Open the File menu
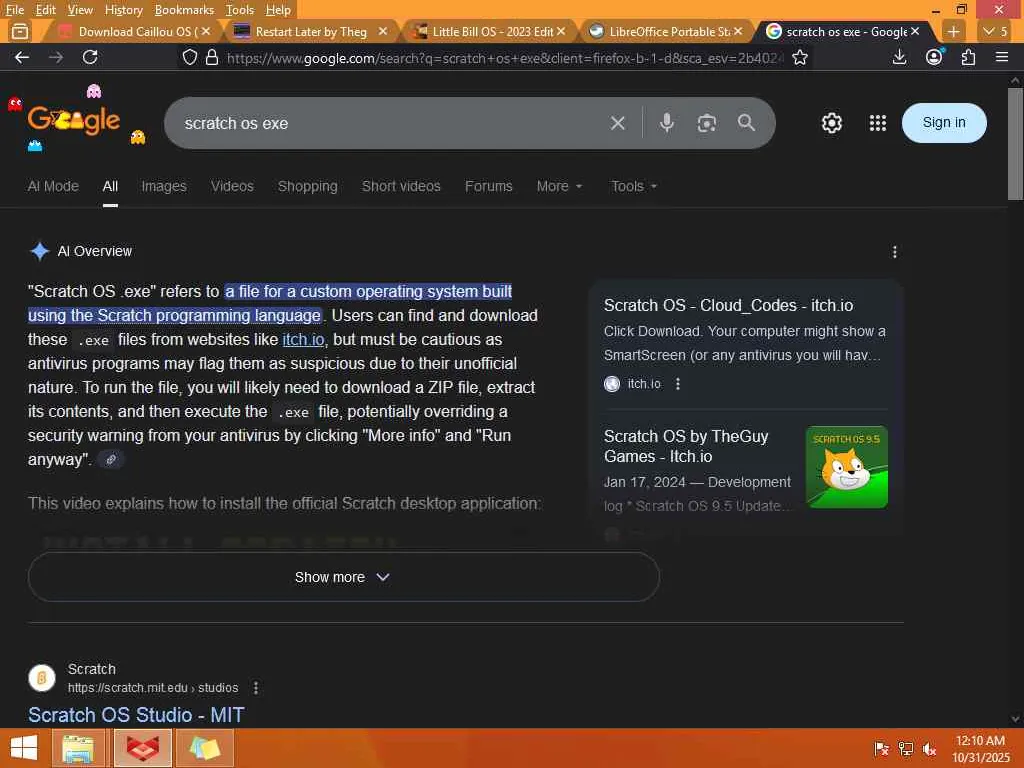The width and height of the screenshot is (1024, 768). tap(14, 10)
